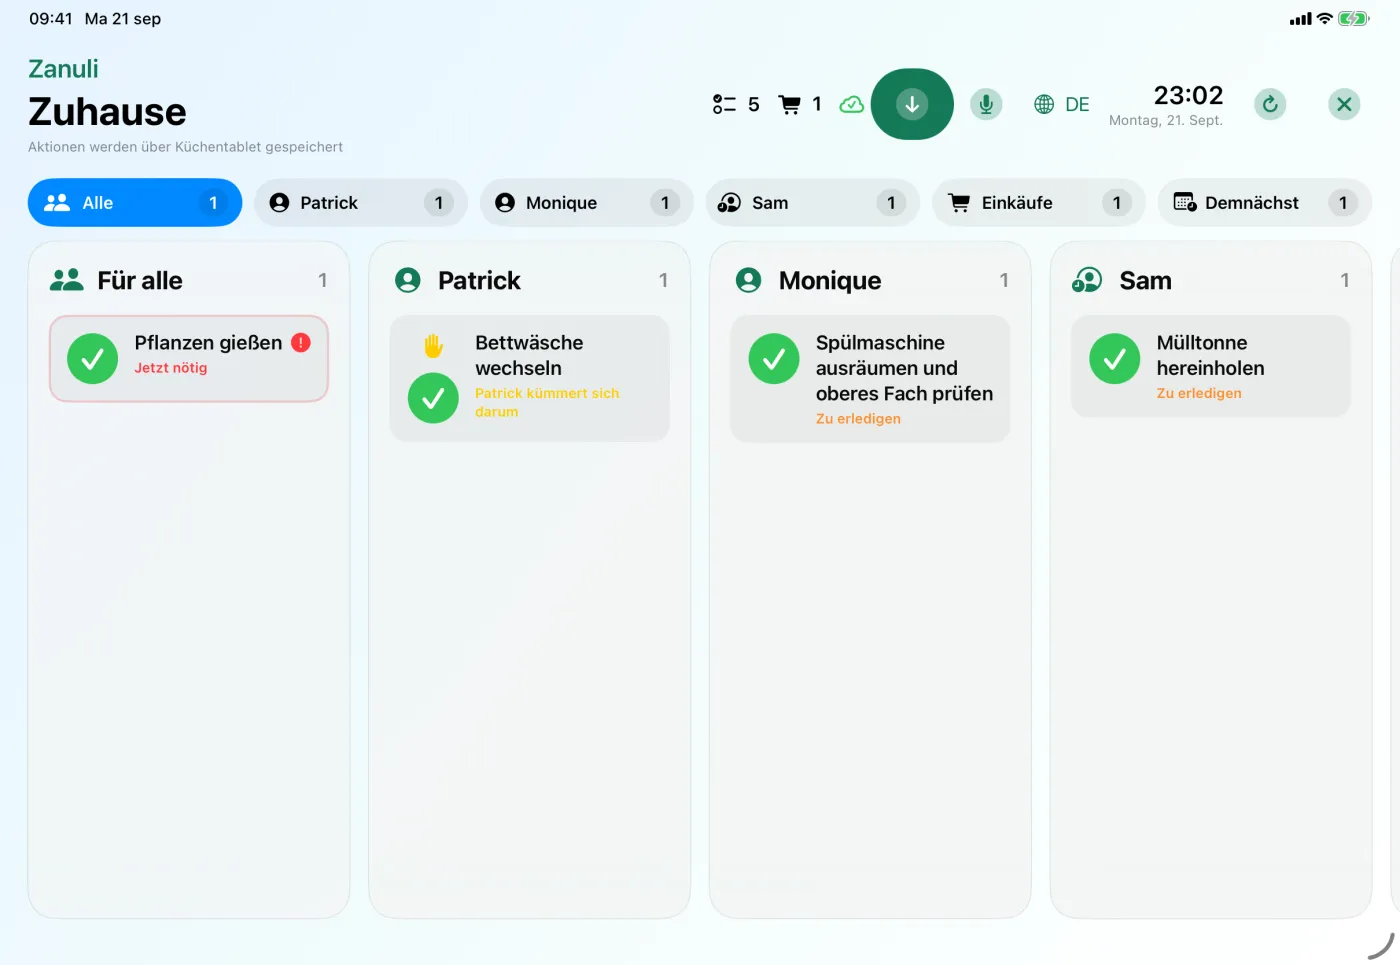This screenshot has height=965, width=1400.
Task: Mark Pflanzen gießen as done
Action: pos(93,359)
